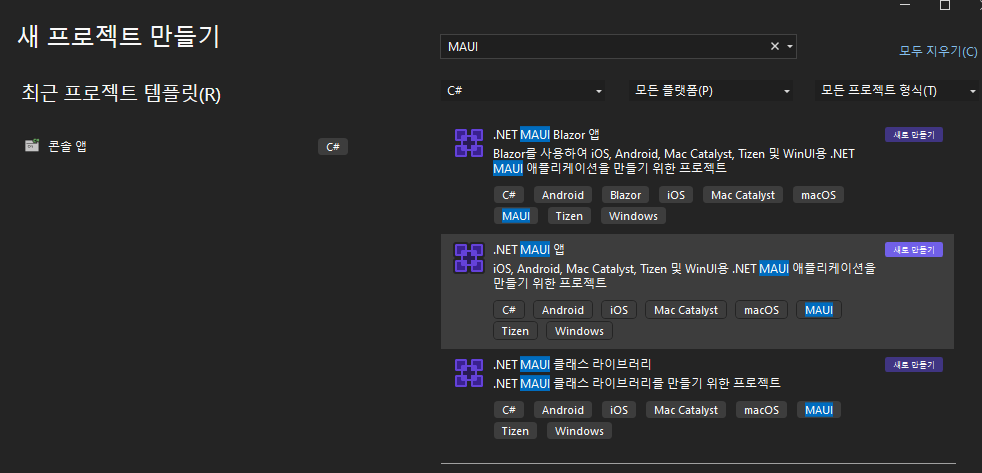Click the .NET MAUI 앱 description text

coord(685,276)
